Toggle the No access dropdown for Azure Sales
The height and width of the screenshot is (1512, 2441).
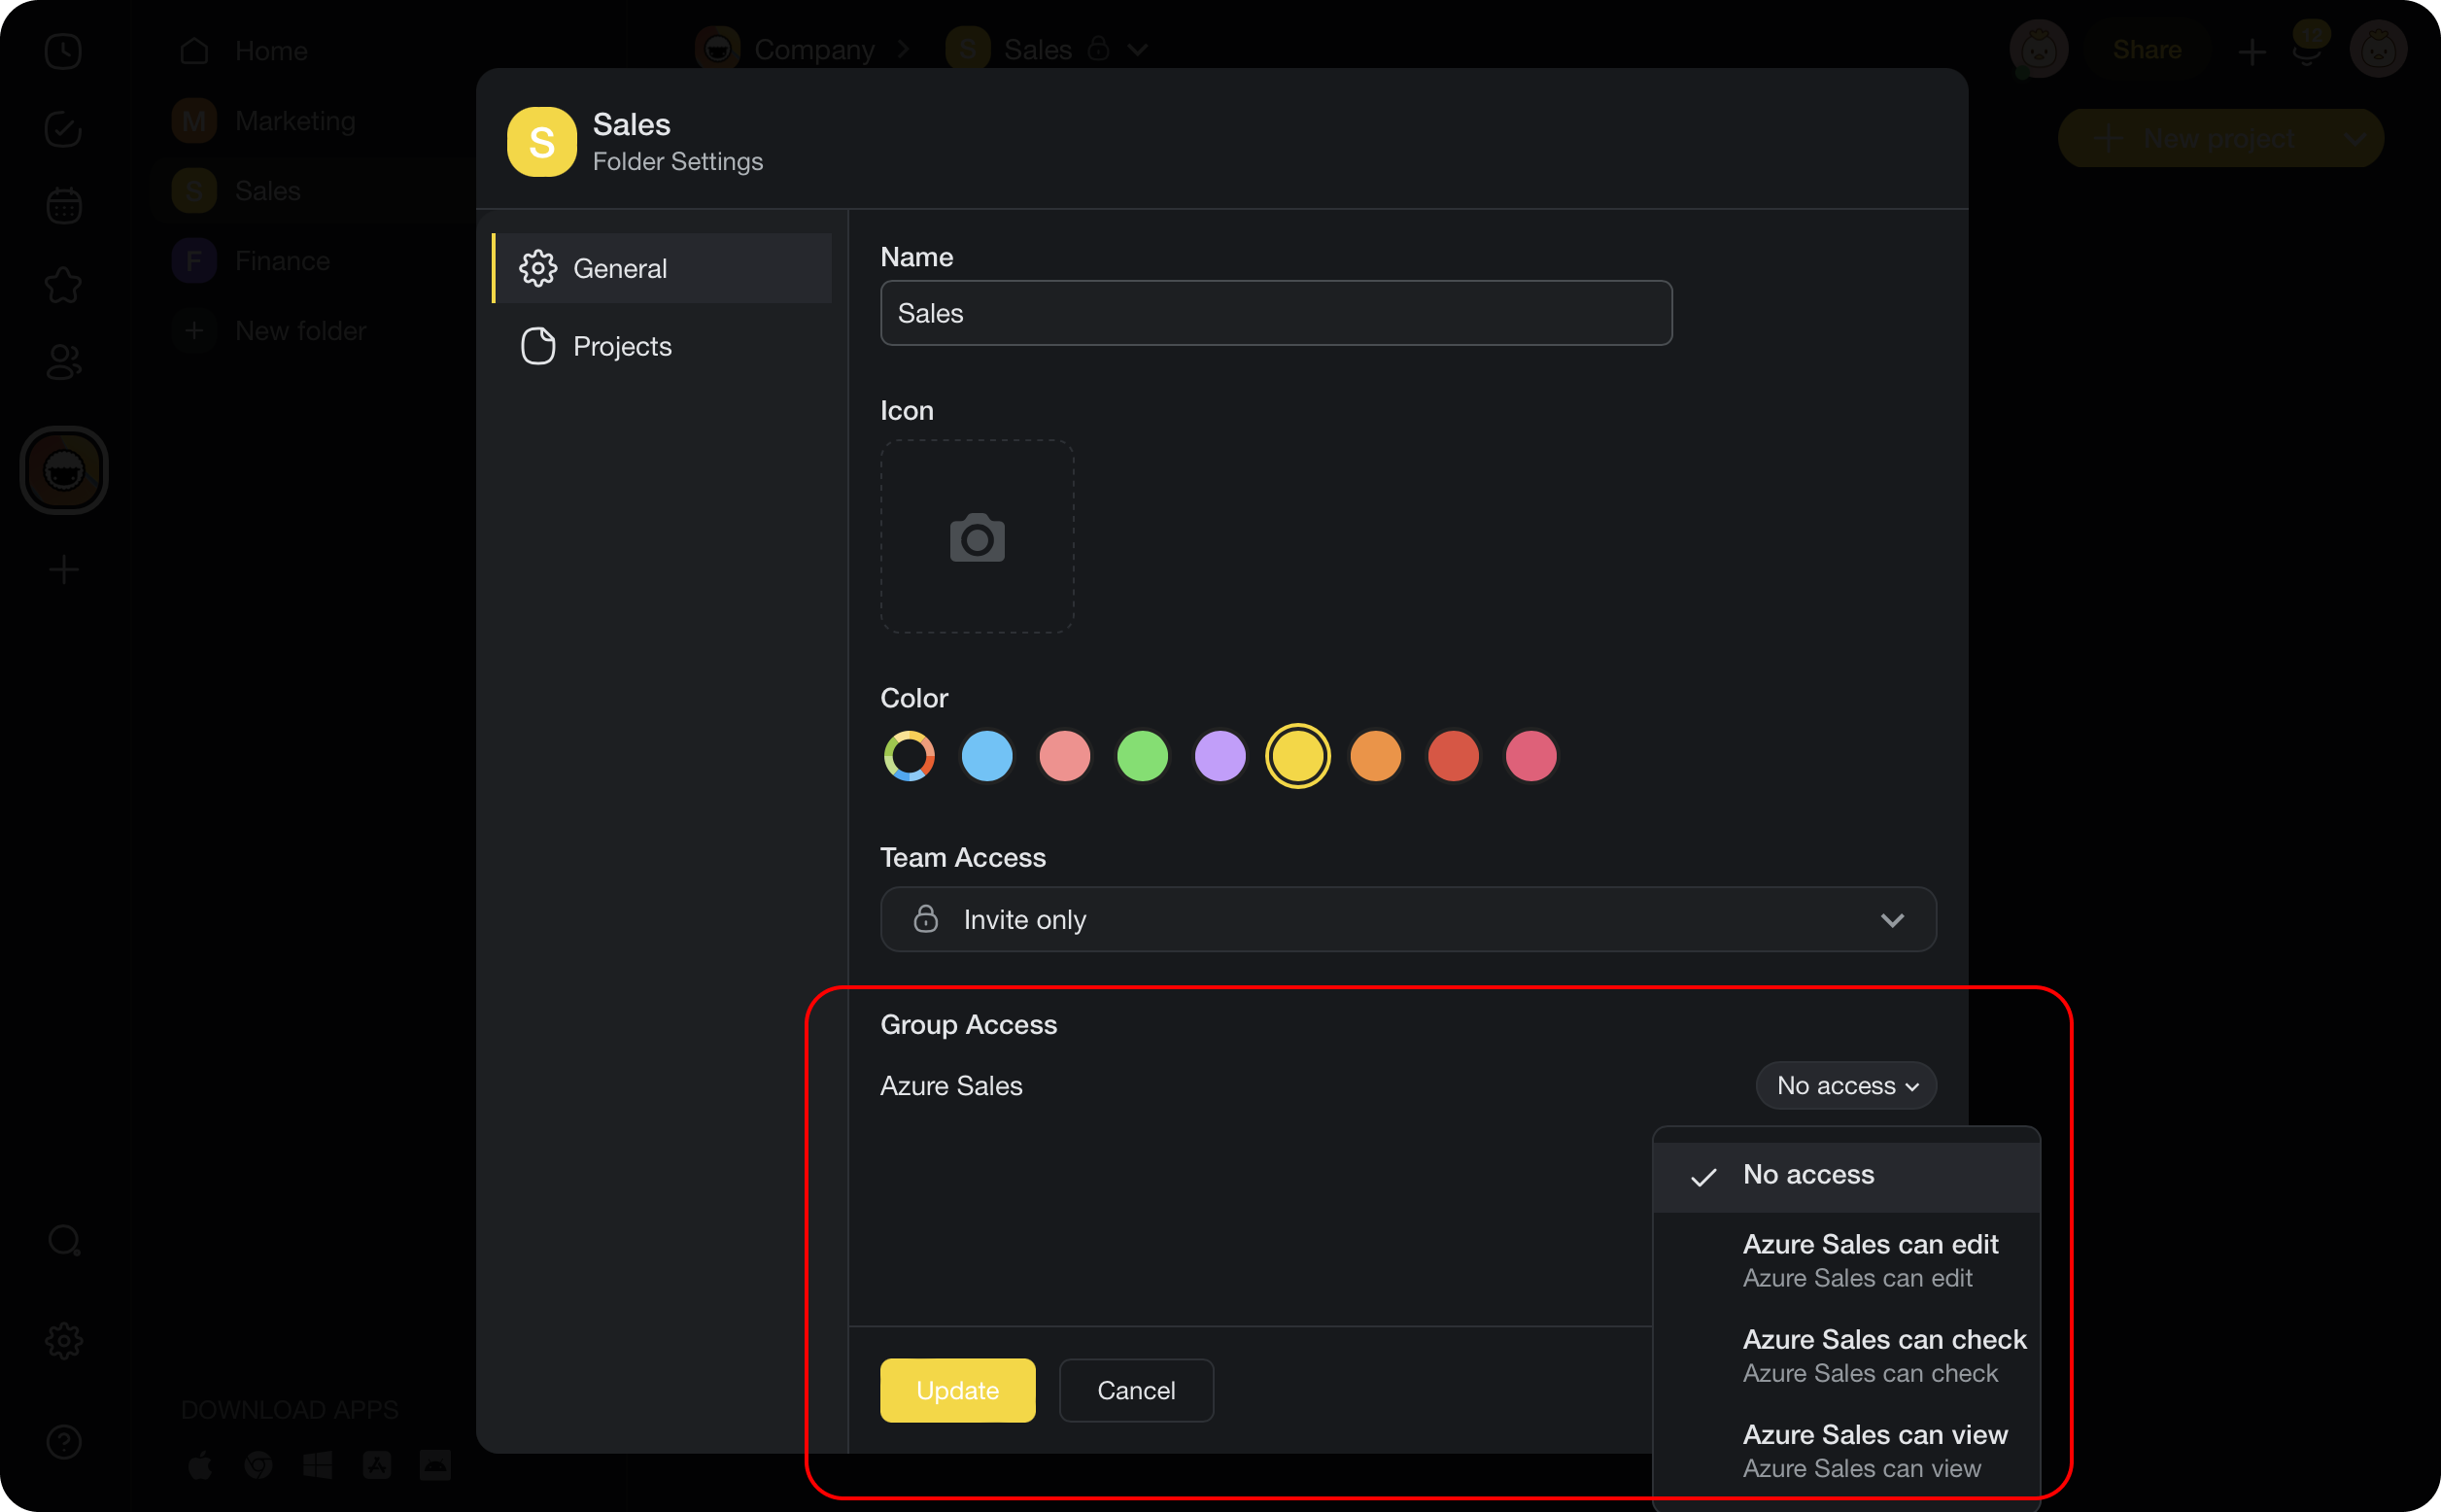pos(1845,1085)
